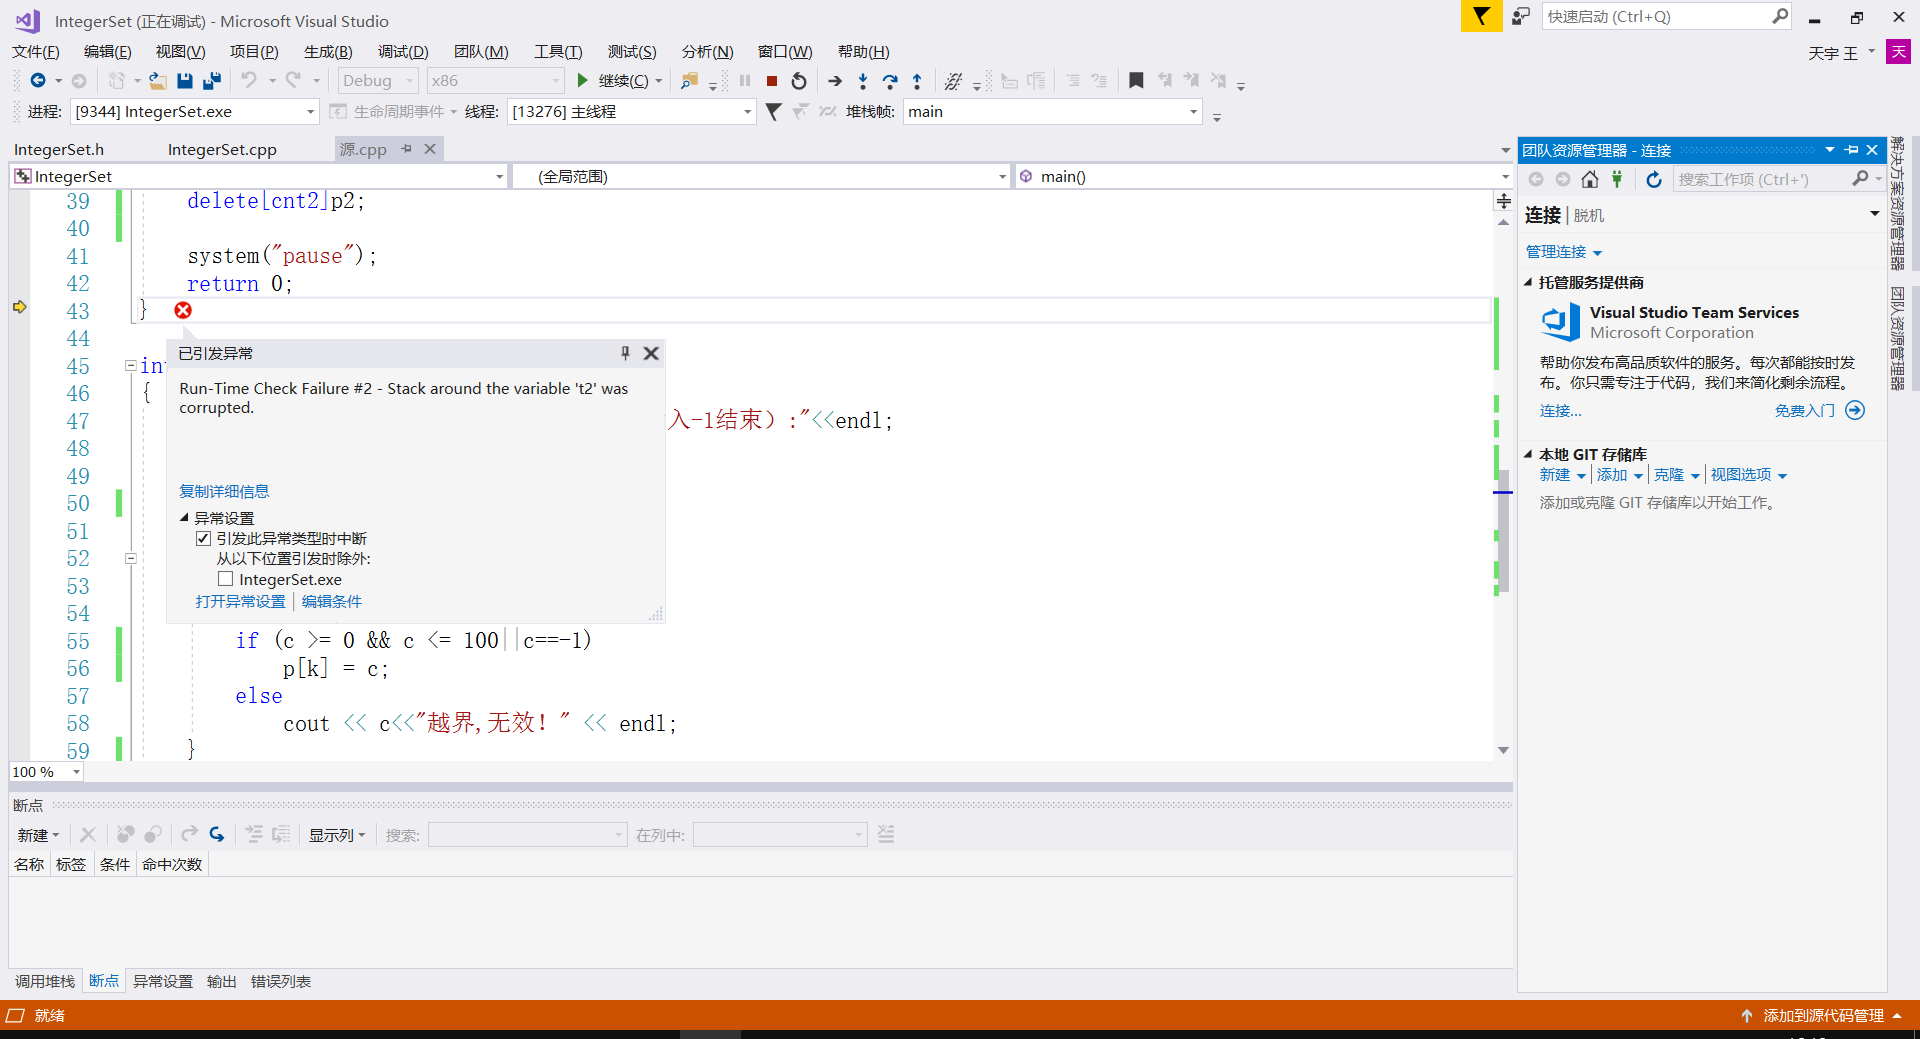1920x1039 pixels.
Task: Click the feedback icon beside Quick Launch
Action: (x=1520, y=17)
